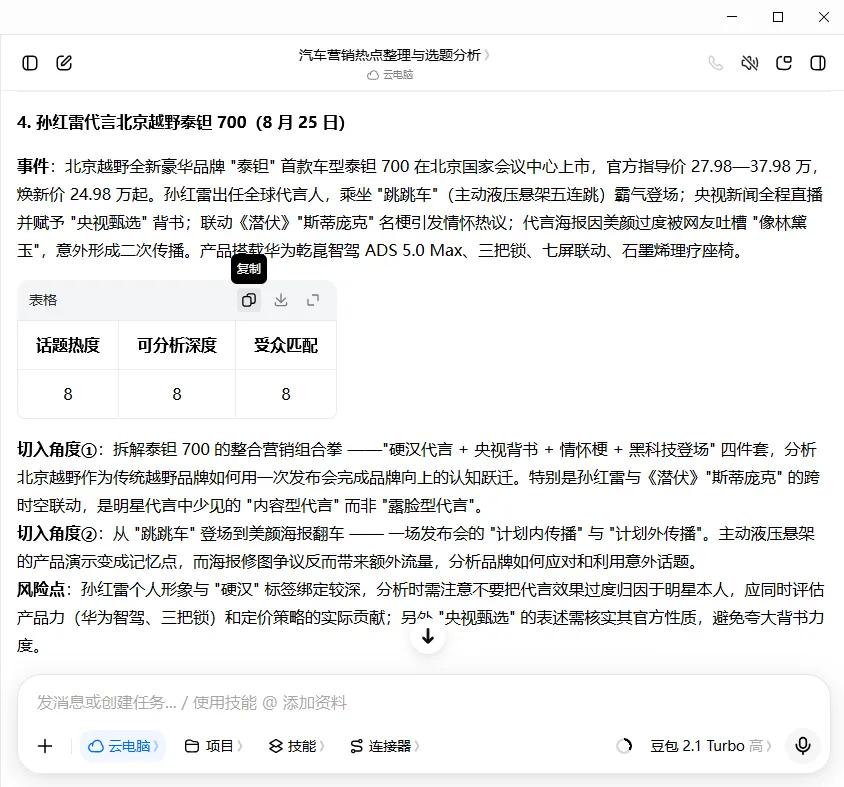844x787 pixels.
Task: Click the phone call icon
Action: 715,63
